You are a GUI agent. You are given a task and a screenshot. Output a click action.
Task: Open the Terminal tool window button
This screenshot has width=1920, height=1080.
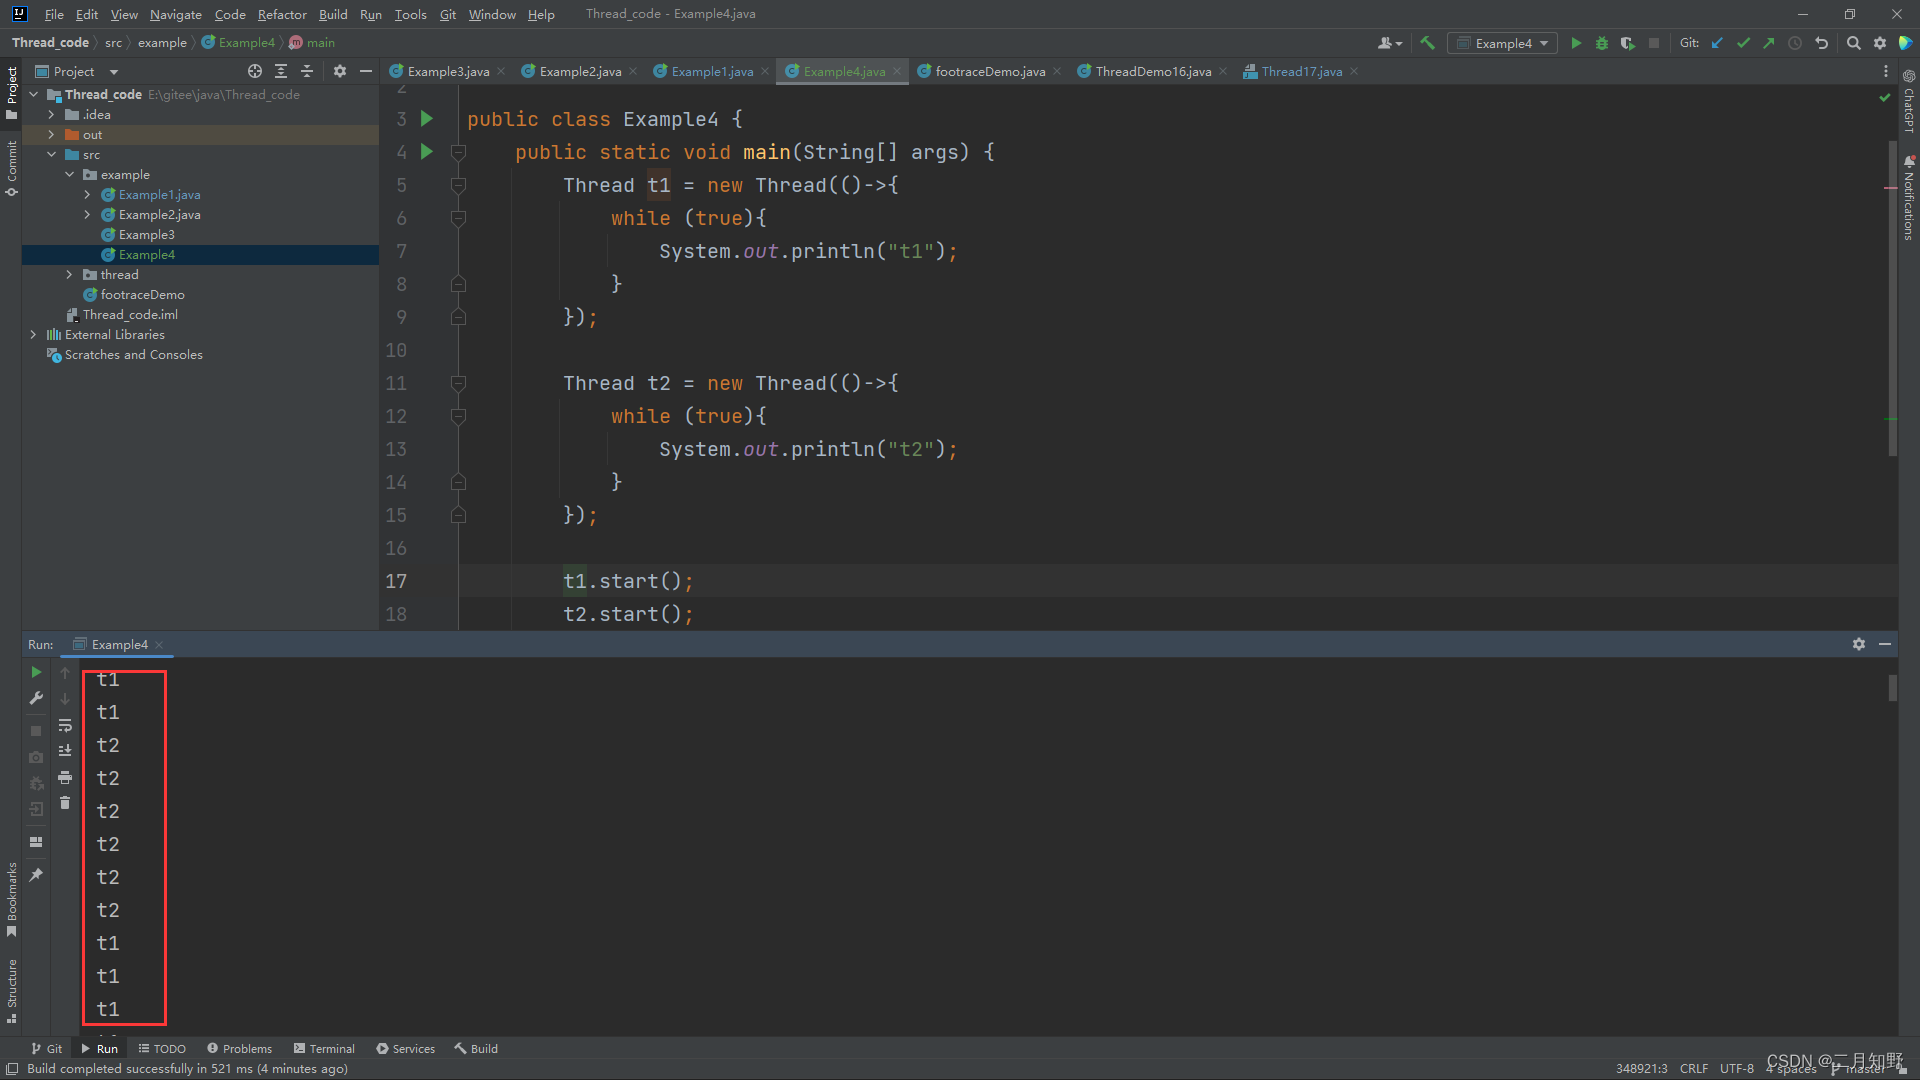pyautogui.click(x=324, y=1049)
